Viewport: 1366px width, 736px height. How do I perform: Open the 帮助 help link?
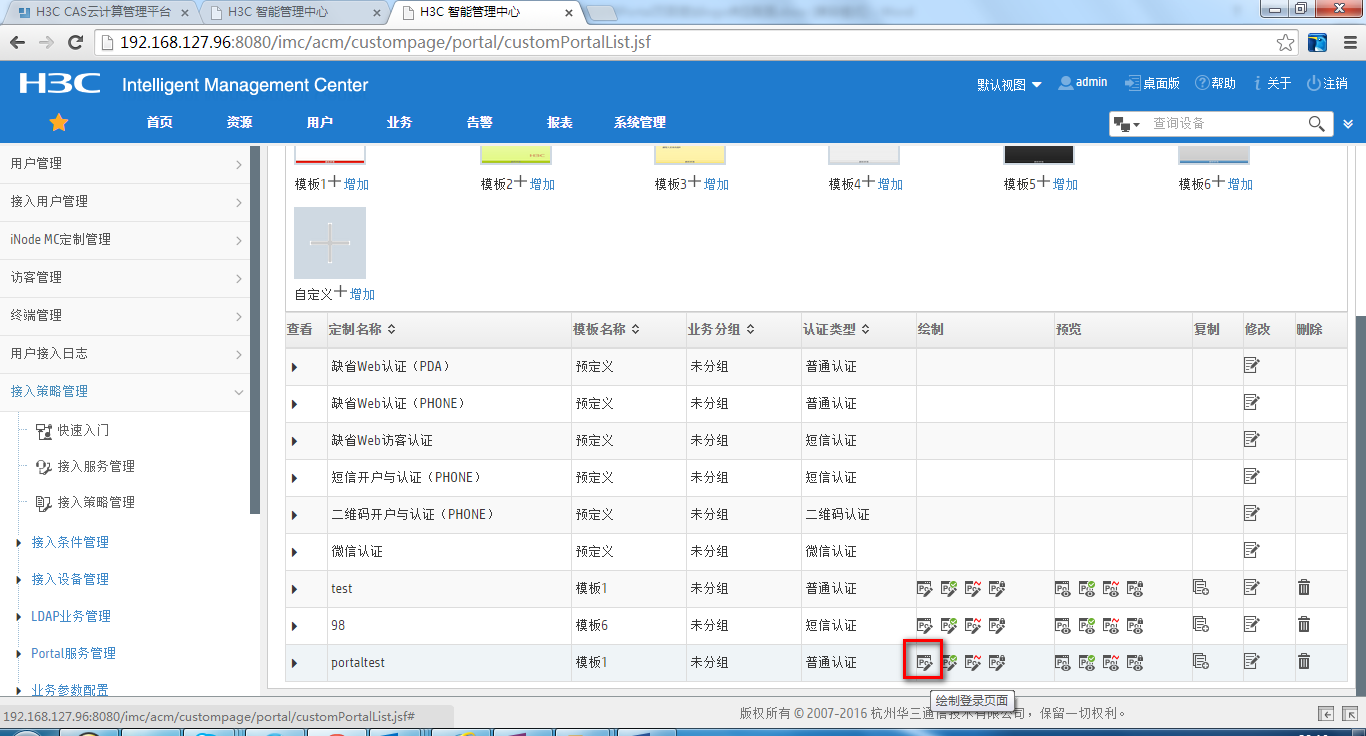(x=1216, y=84)
